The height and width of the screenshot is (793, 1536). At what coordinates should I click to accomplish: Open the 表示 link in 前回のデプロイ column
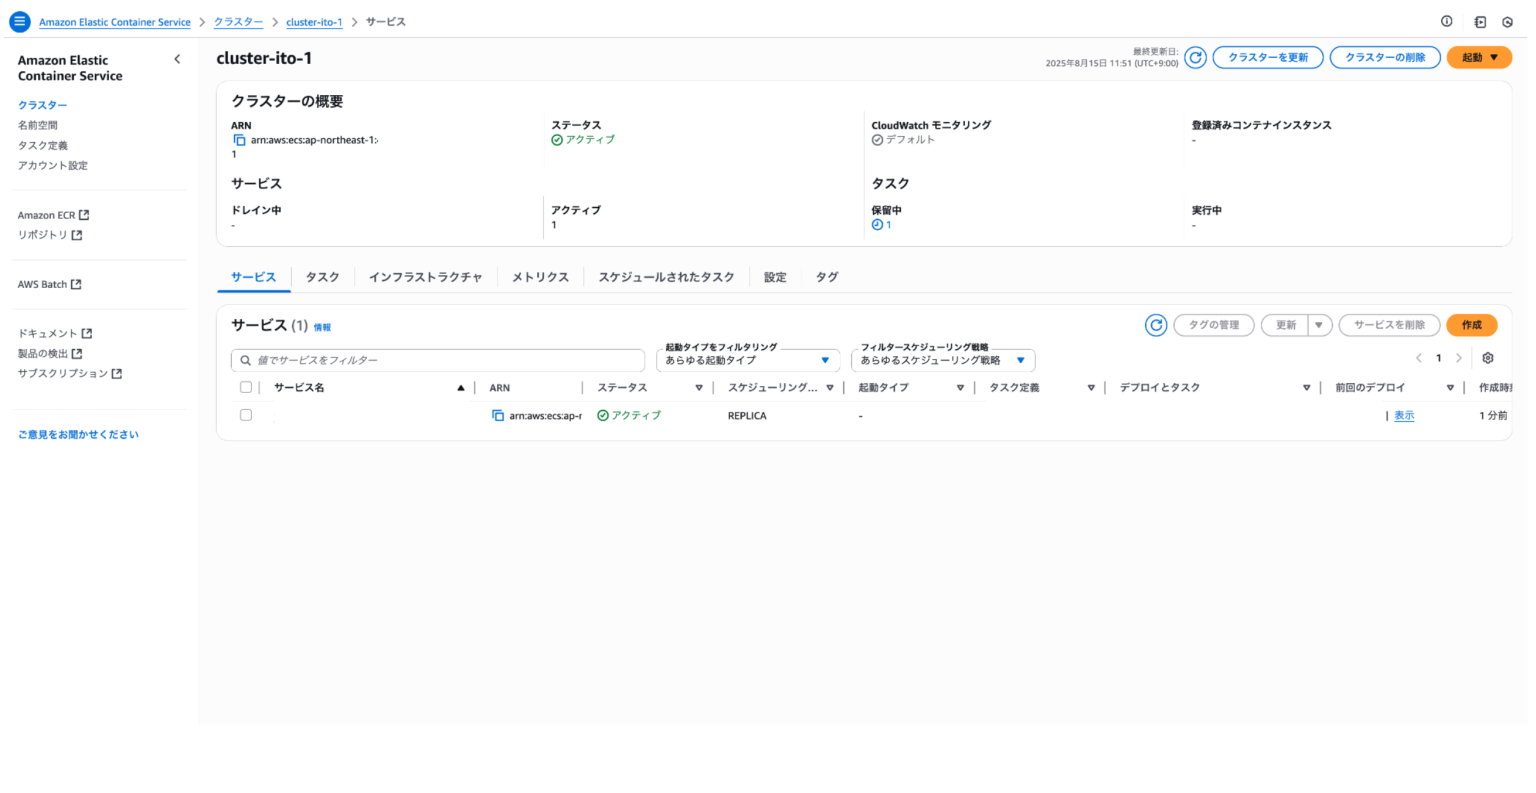[1404, 415]
